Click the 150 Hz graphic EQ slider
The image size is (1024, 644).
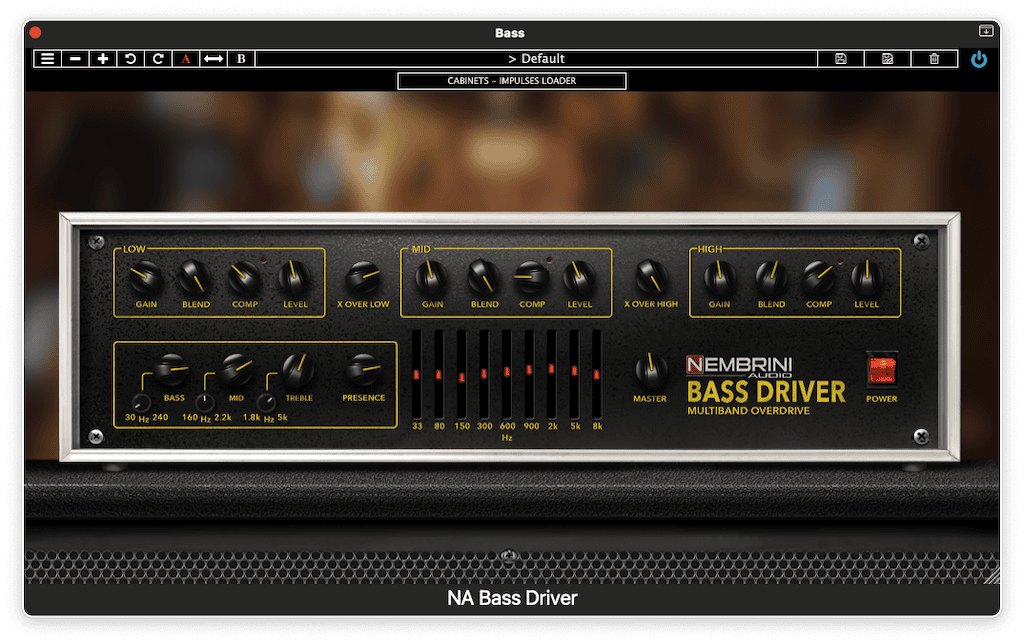(462, 375)
